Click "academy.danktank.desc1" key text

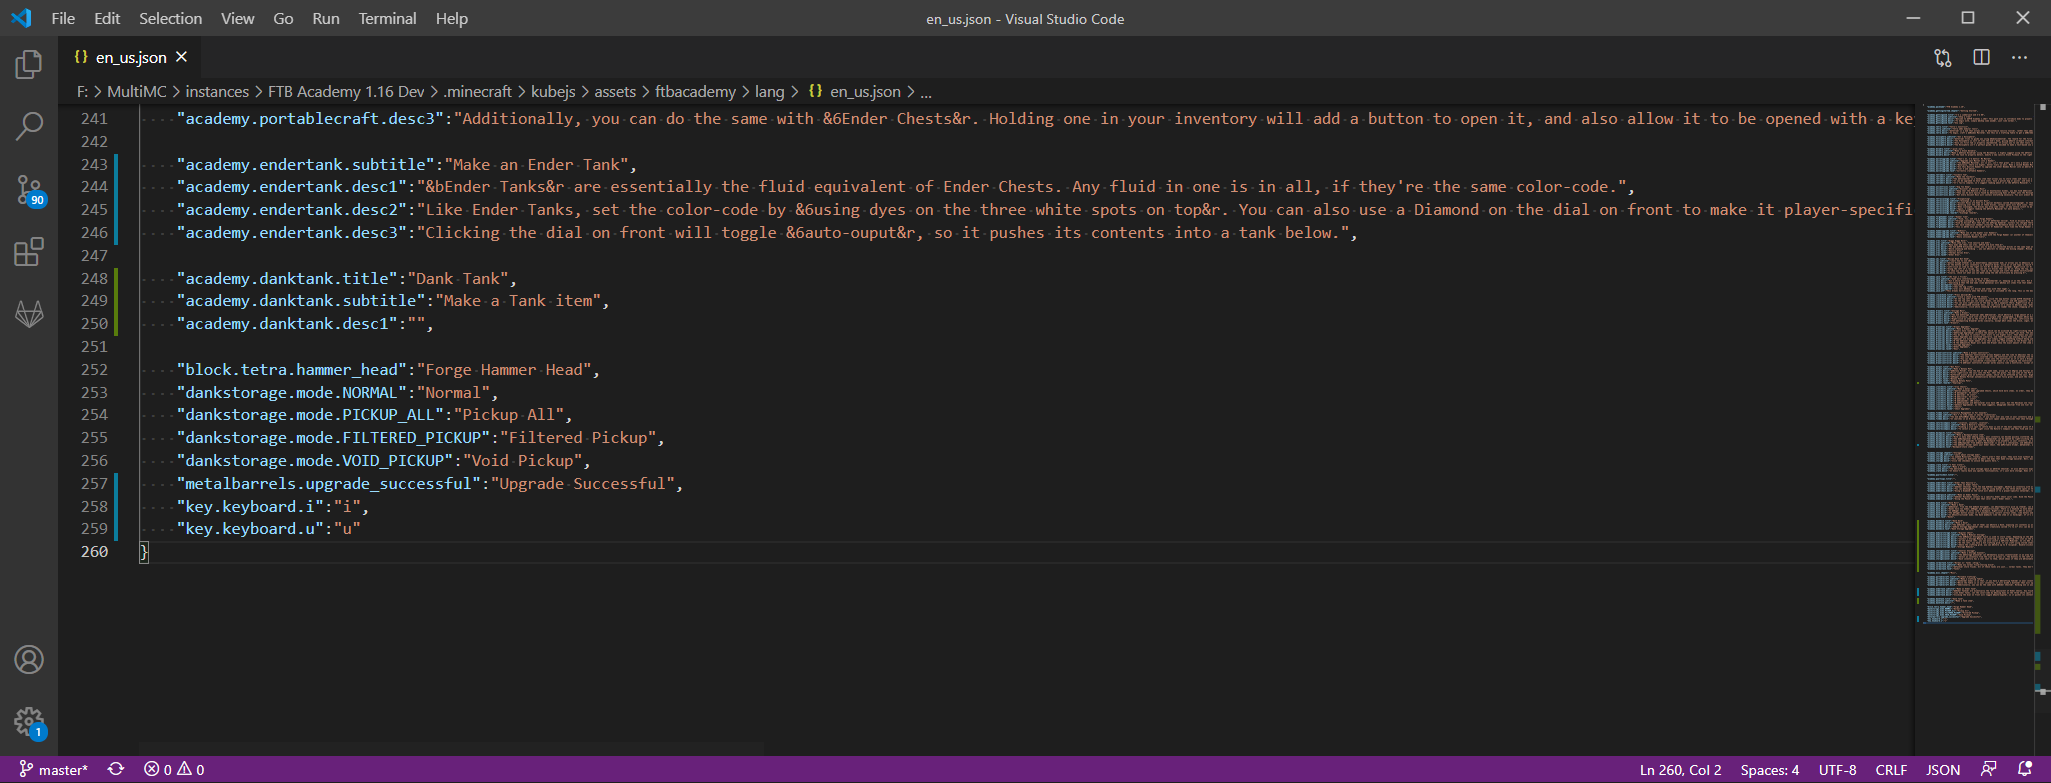point(287,323)
